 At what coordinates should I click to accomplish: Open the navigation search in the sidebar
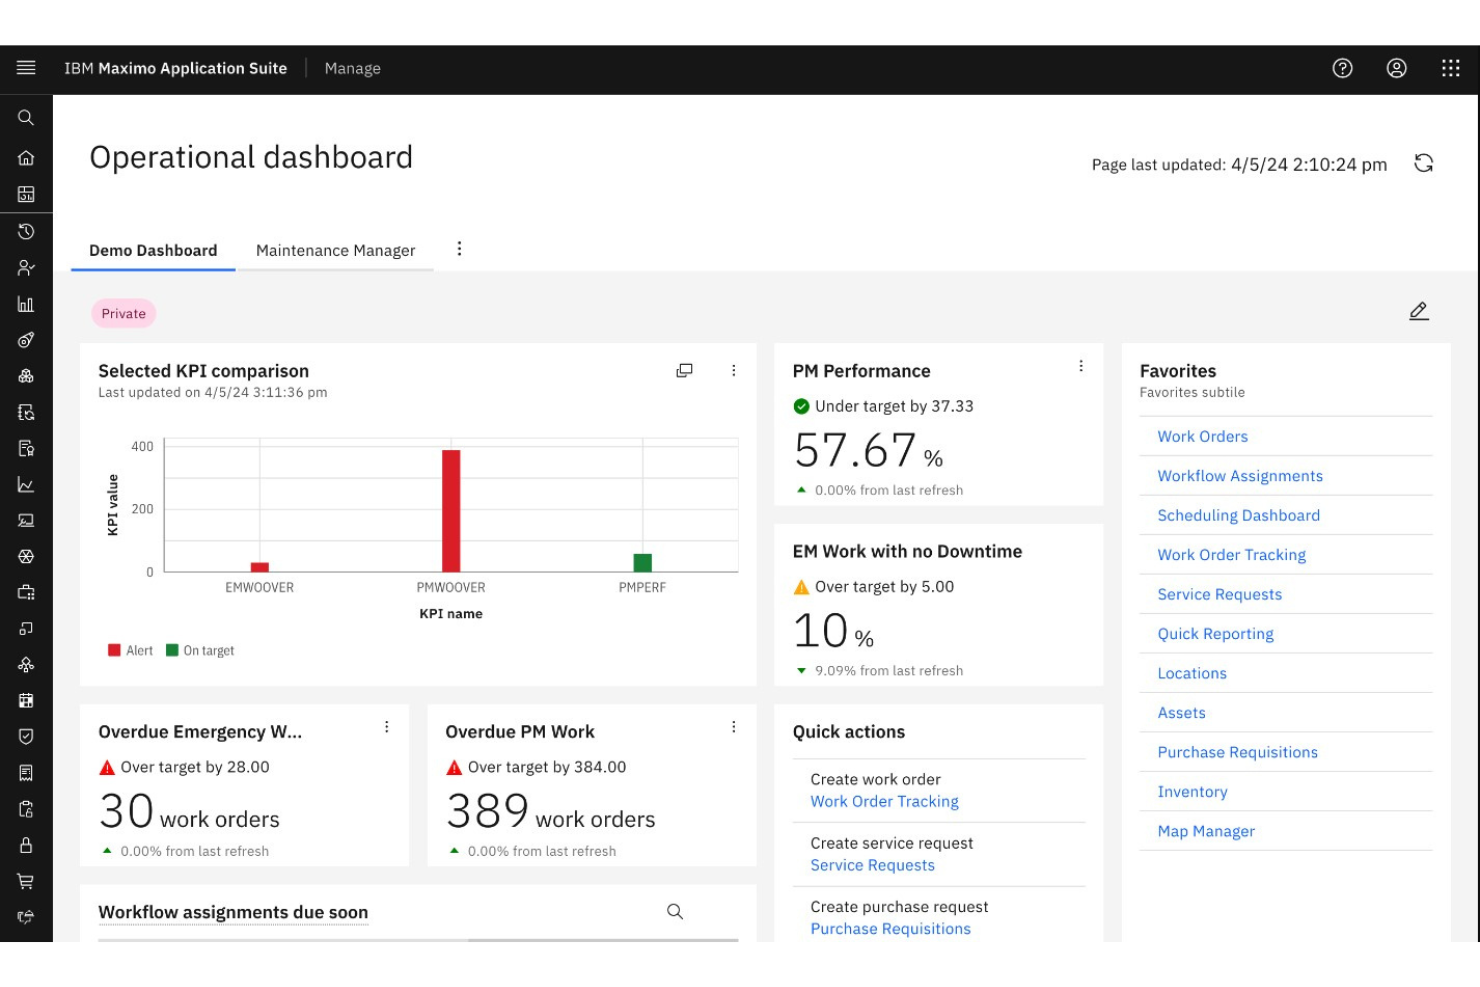click(x=26, y=117)
